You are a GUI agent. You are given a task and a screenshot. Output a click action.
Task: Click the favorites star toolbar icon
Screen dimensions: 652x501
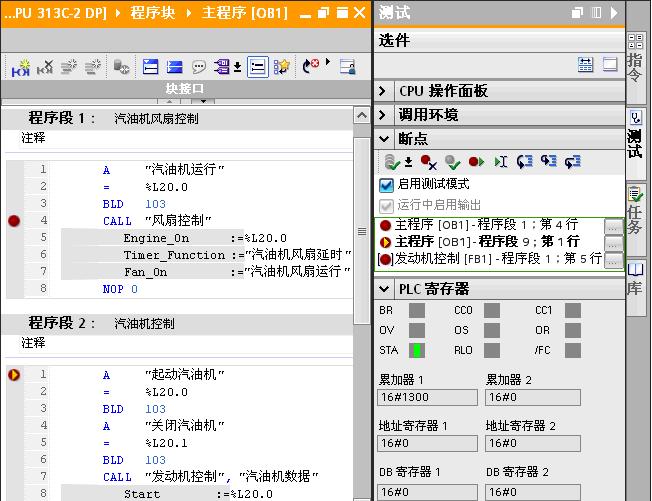(x=282, y=67)
